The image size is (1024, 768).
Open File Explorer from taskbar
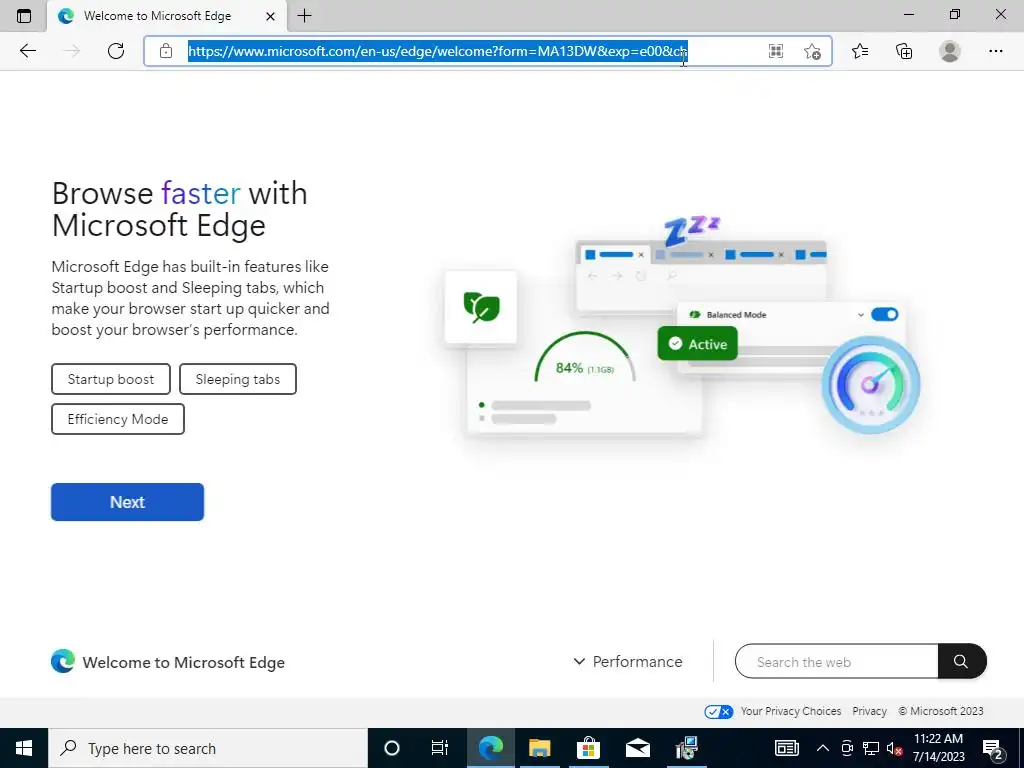point(539,748)
